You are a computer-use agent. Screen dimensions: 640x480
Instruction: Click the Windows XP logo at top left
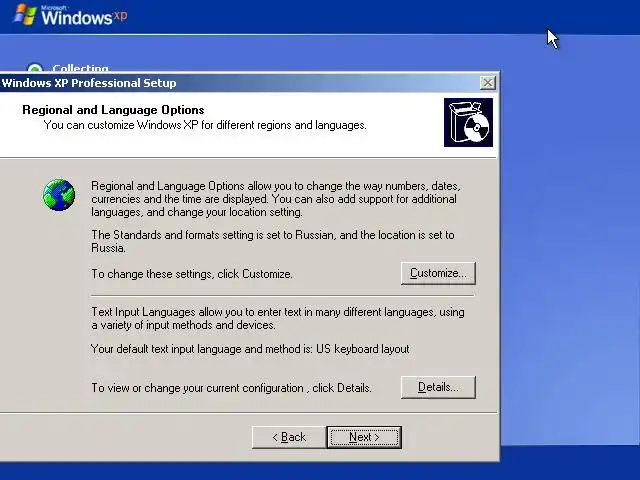[x=70, y=16]
